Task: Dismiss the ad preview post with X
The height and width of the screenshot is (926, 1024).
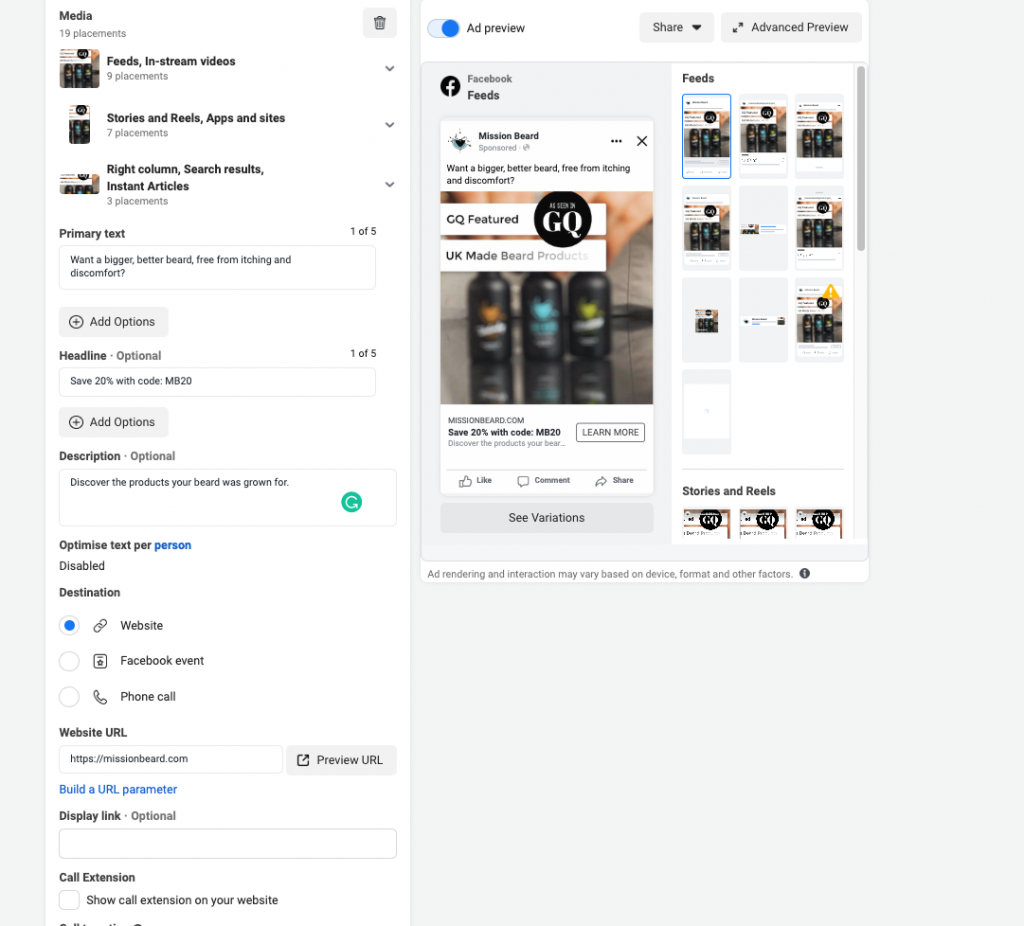Action: [x=642, y=141]
